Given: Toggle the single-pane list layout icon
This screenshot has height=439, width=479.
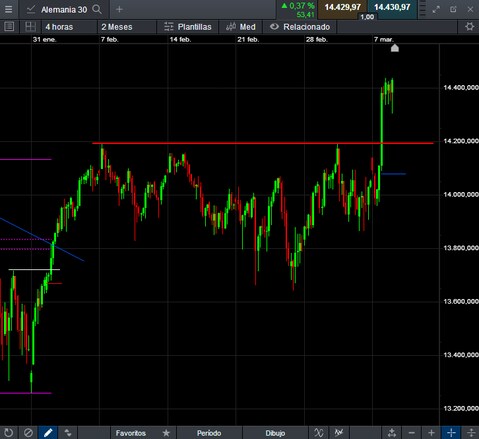Looking at the screenshot, I should (x=9, y=27).
